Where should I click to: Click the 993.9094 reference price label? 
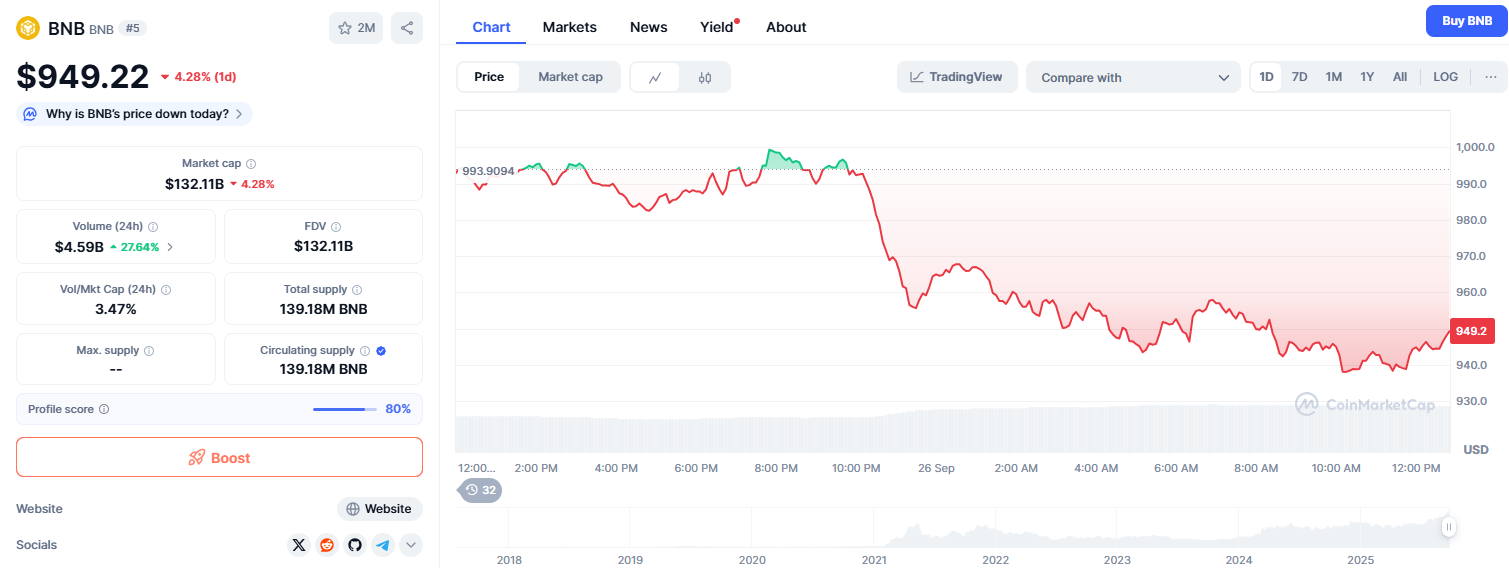(x=488, y=171)
